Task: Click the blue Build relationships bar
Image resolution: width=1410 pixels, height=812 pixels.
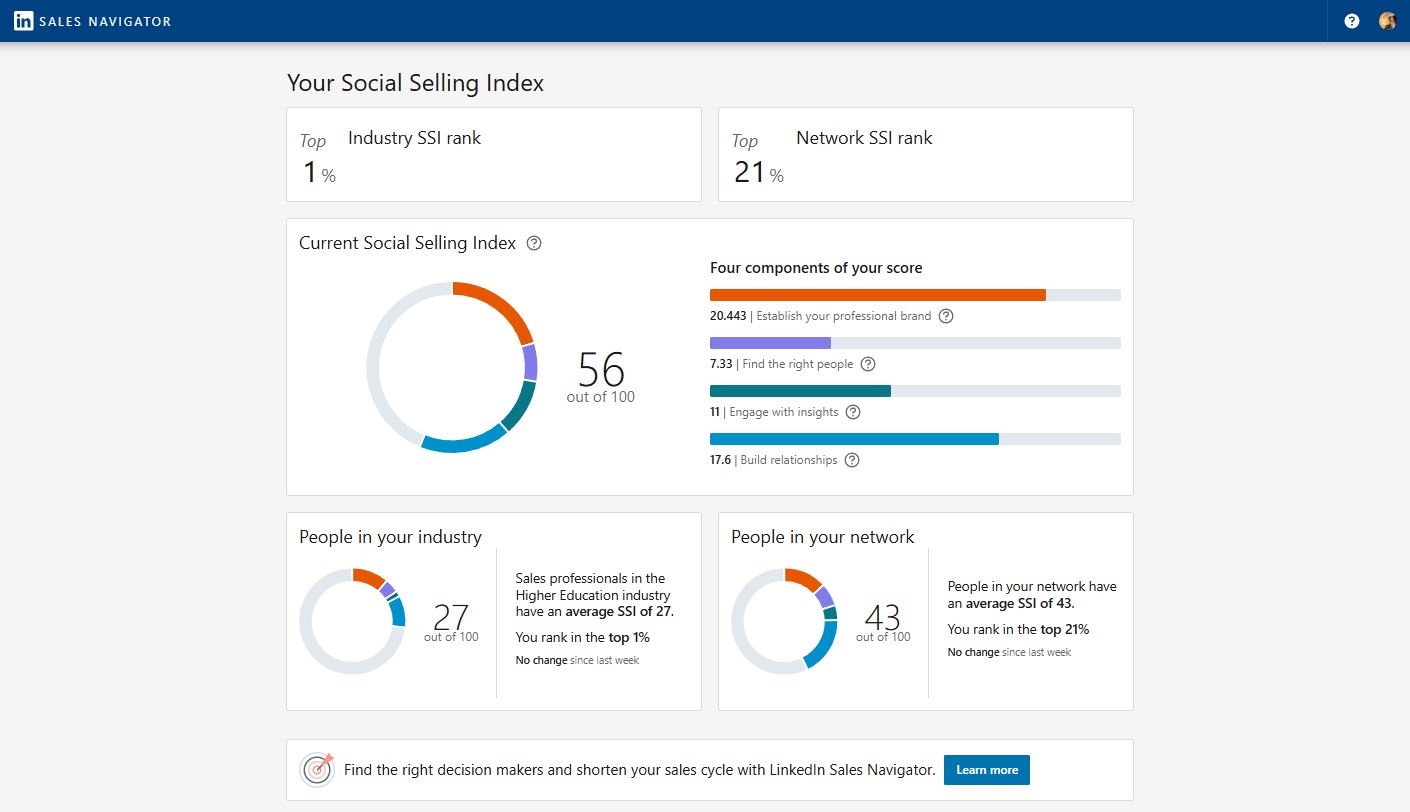Action: click(x=854, y=439)
